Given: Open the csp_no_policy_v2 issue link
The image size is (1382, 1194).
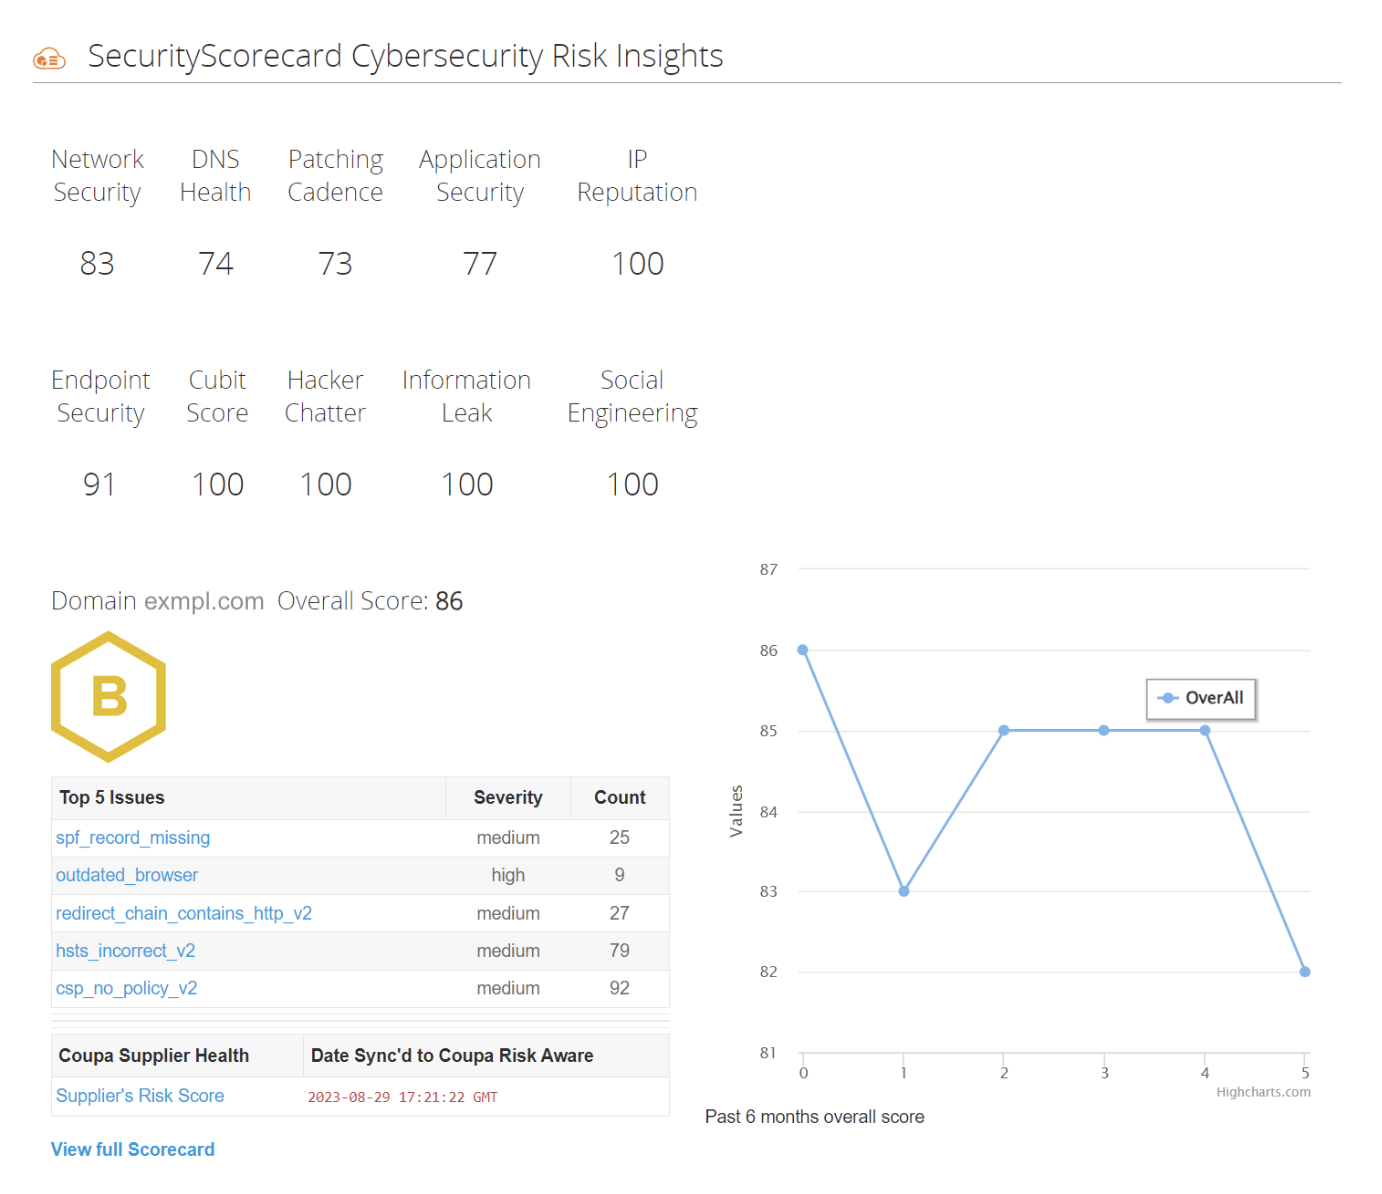Looking at the screenshot, I should pos(127,988).
